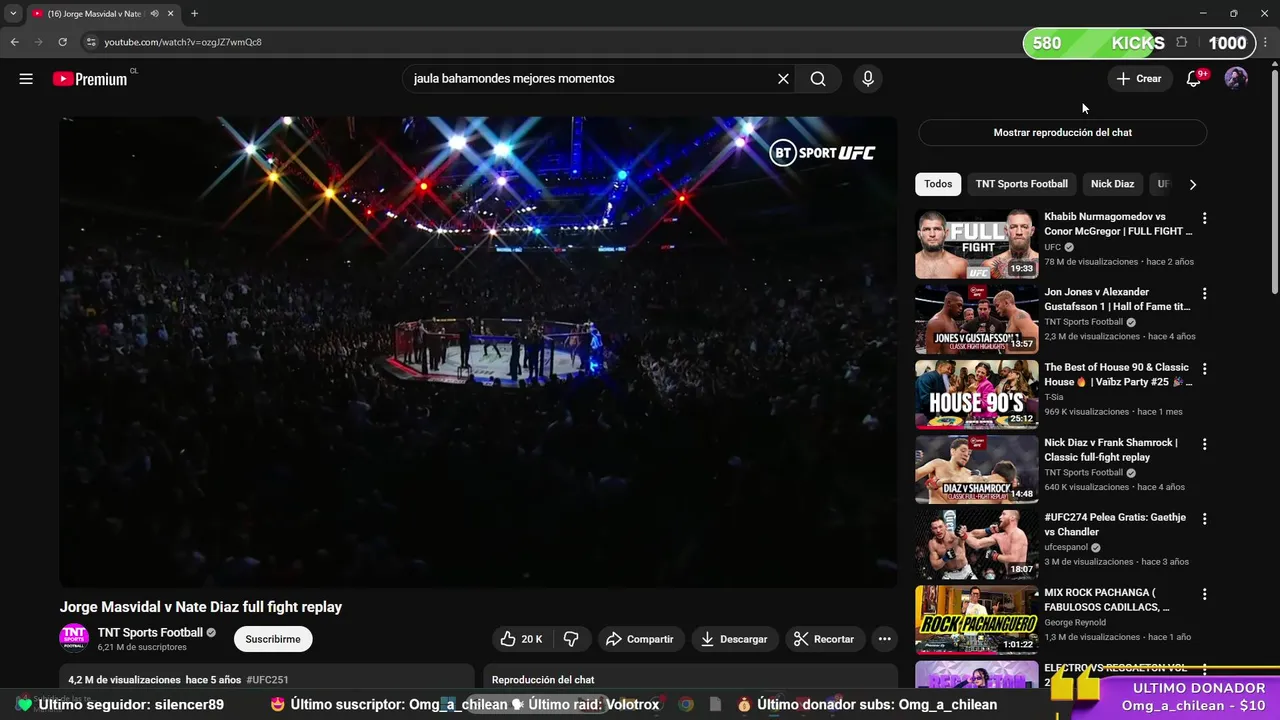Open The Best of House 90 title
1280x720 pixels.
click(x=1118, y=374)
